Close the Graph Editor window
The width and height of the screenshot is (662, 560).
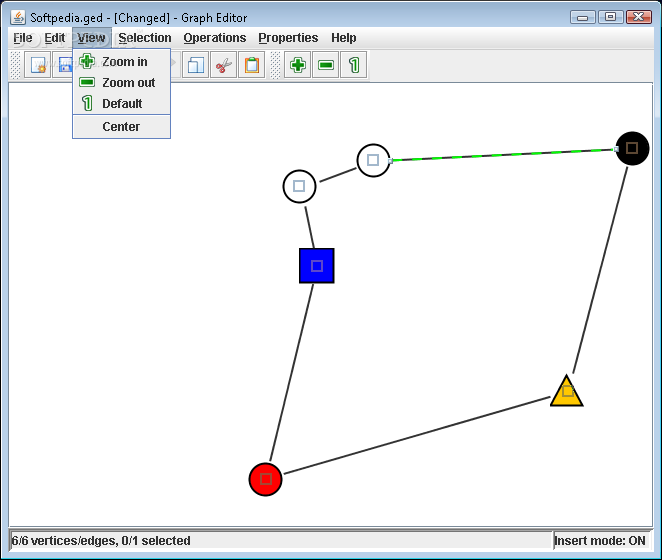point(639,17)
